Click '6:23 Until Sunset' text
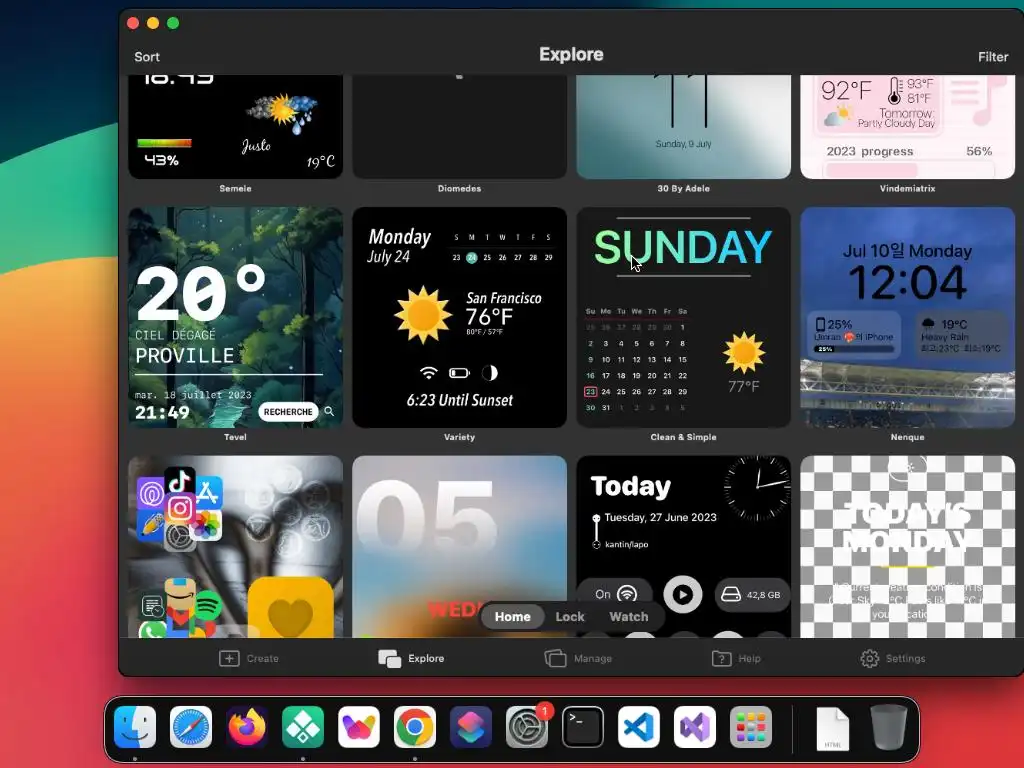This screenshot has width=1024, height=768. click(x=460, y=400)
